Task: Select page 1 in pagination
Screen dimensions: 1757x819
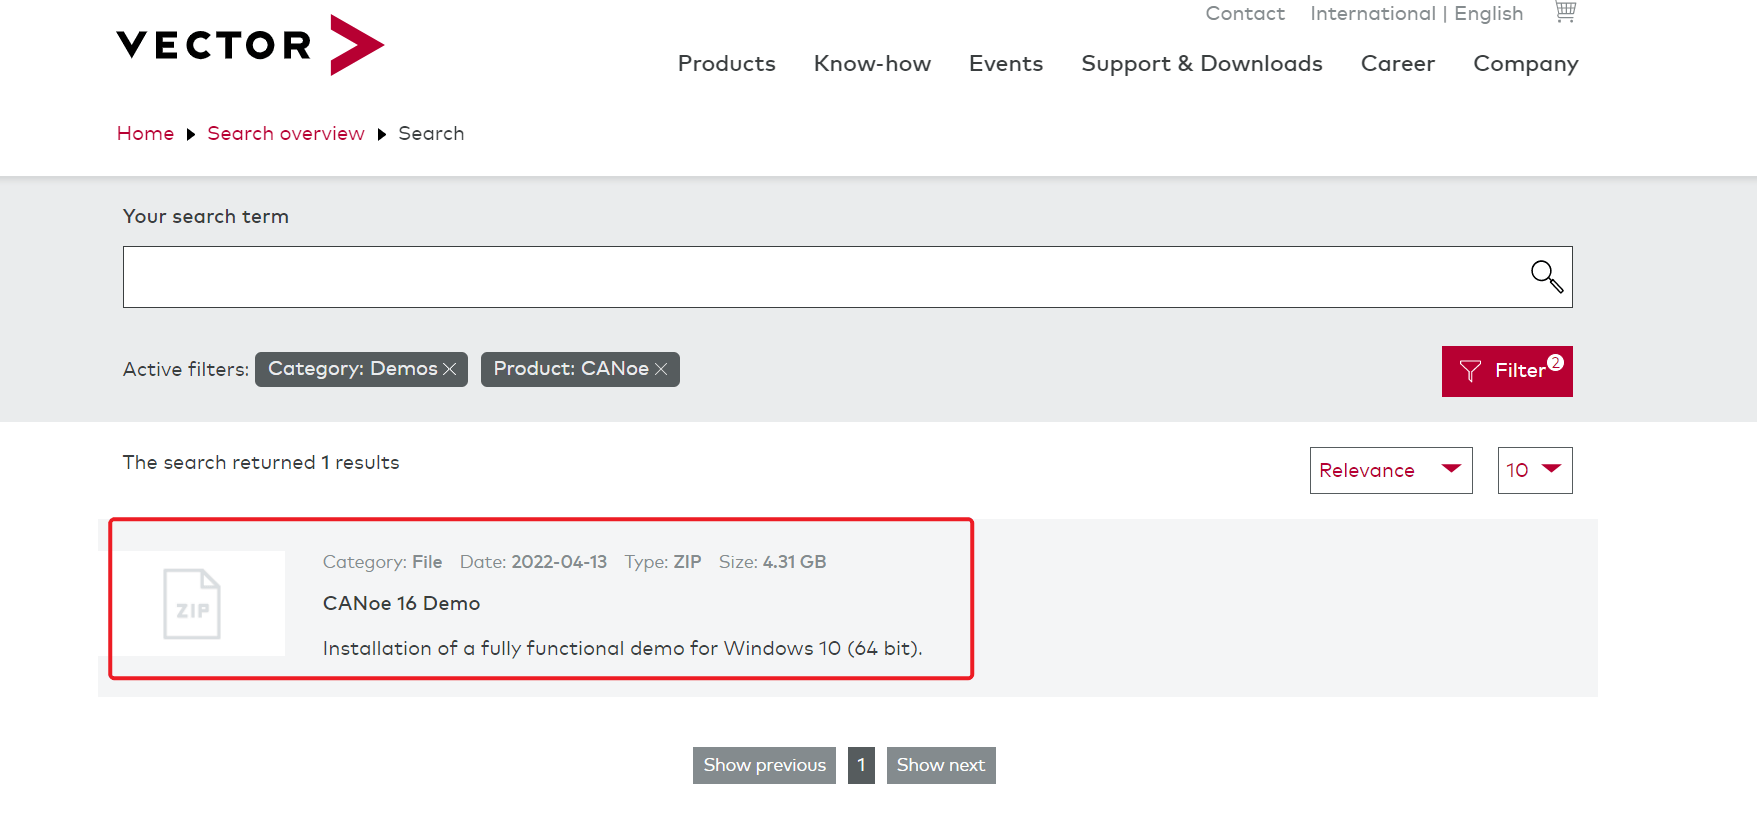Action: coord(861,765)
